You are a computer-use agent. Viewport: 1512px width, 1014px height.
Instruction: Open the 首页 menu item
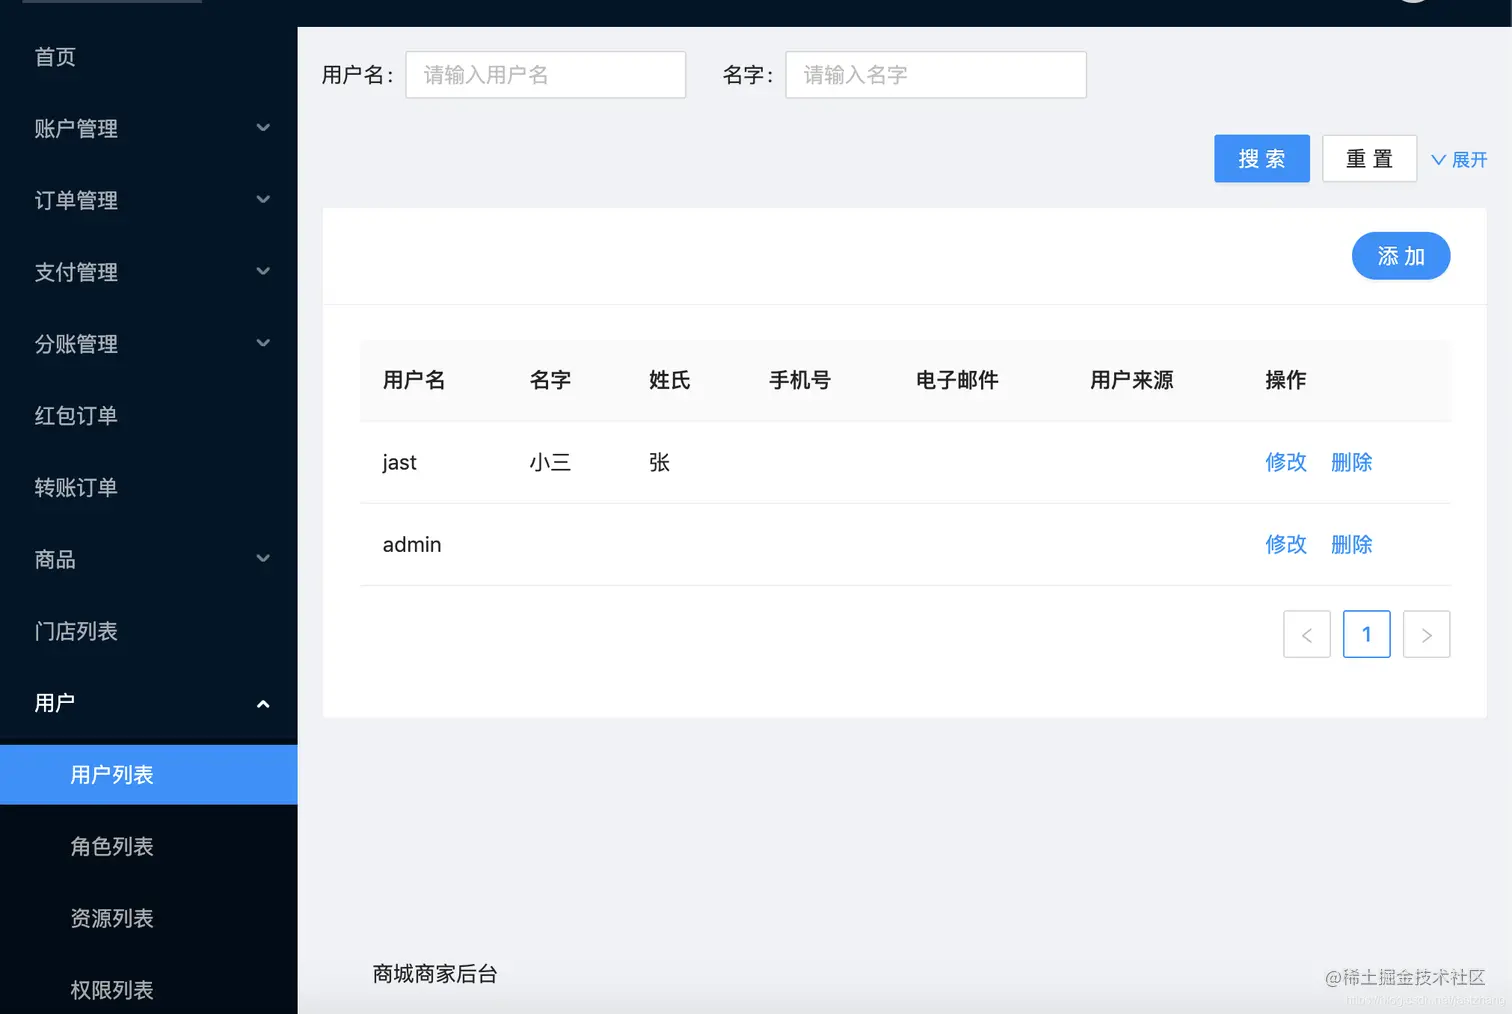[55, 57]
